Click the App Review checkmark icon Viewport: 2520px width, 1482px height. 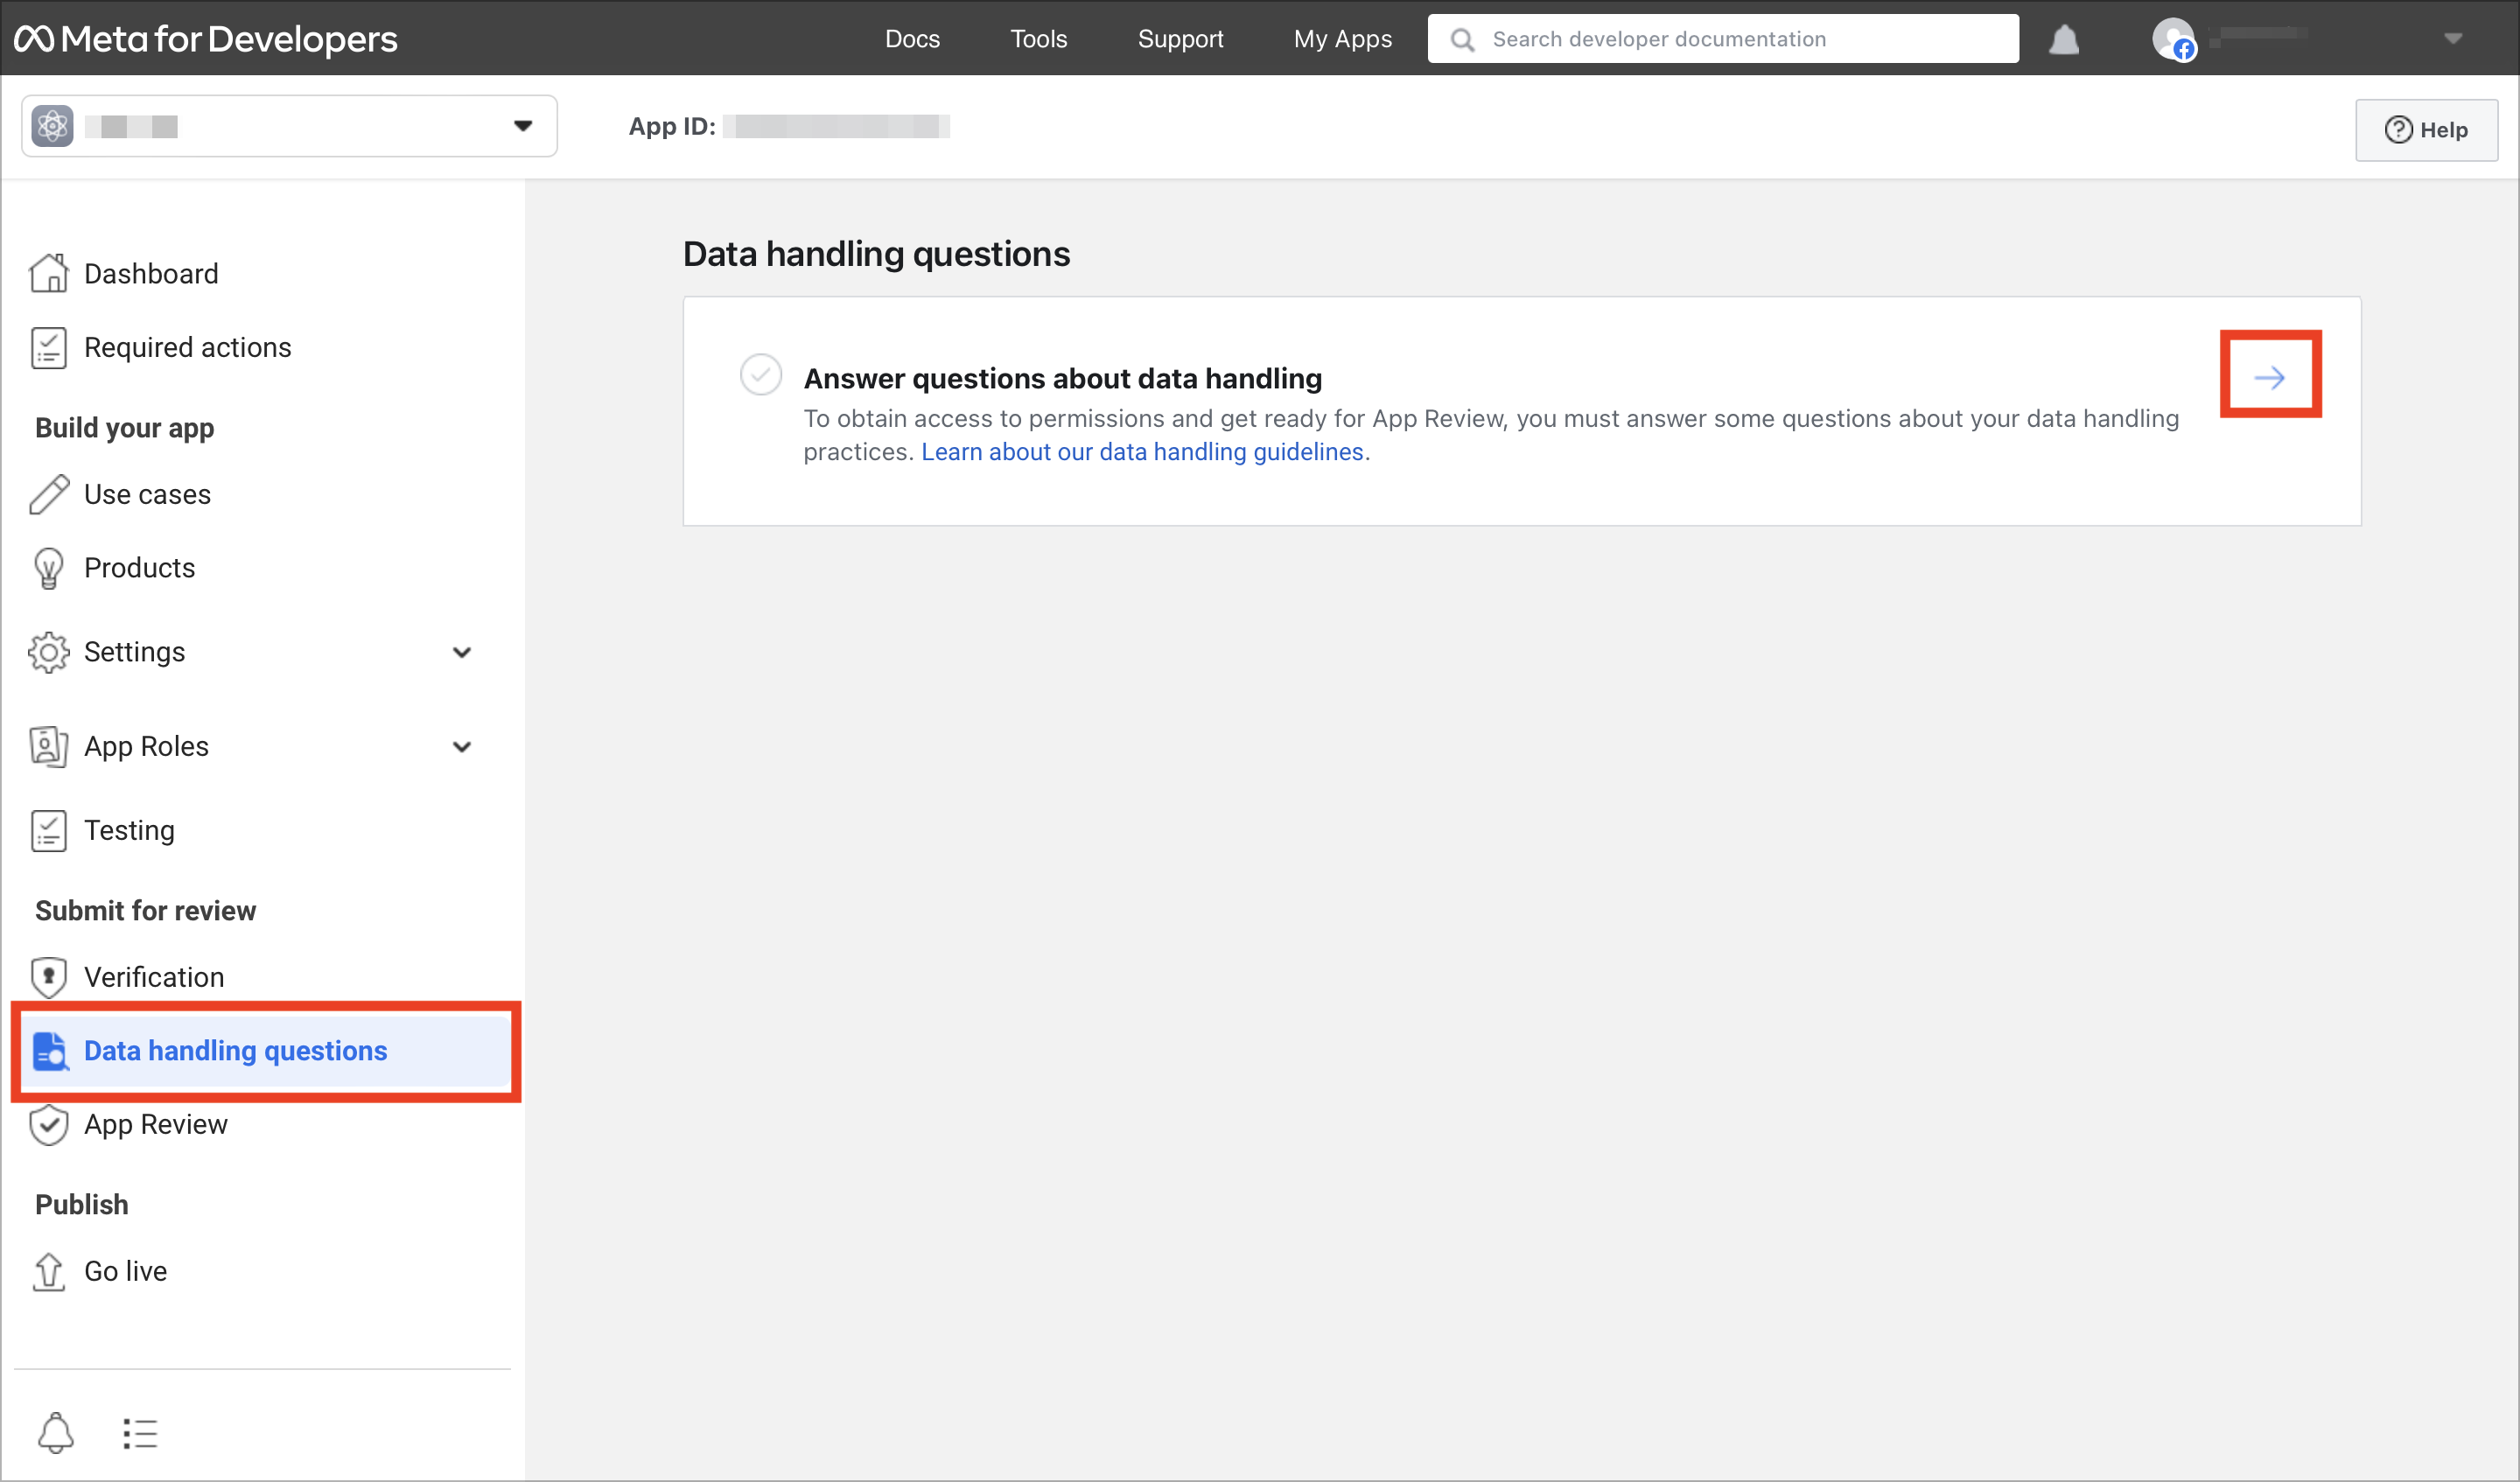click(49, 1124)
